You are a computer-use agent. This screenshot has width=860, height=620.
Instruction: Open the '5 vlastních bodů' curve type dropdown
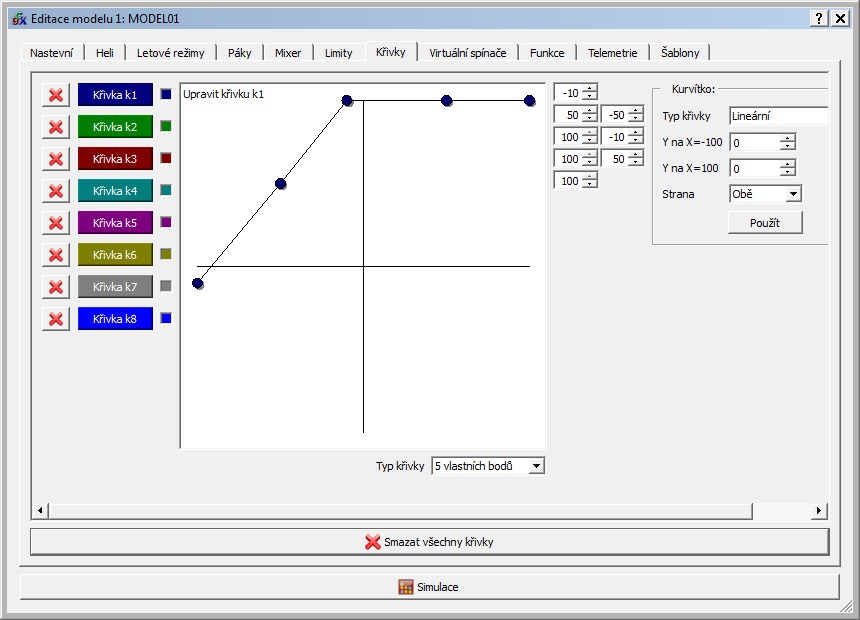tap(488, 466)
